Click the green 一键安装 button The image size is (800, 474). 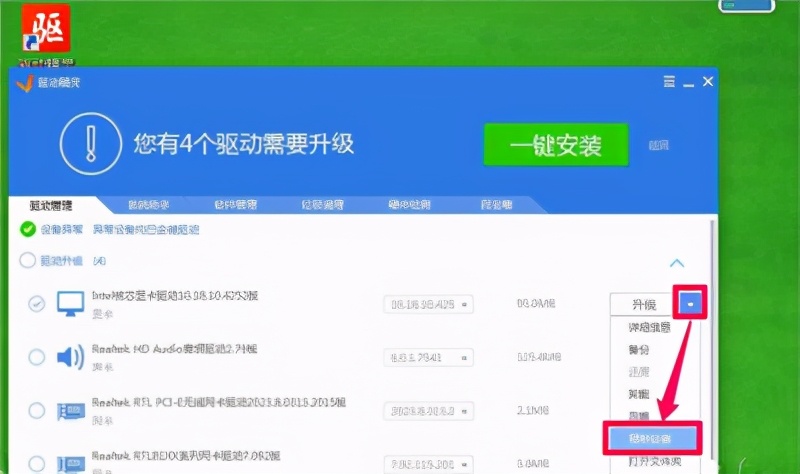tap(556, 145)
